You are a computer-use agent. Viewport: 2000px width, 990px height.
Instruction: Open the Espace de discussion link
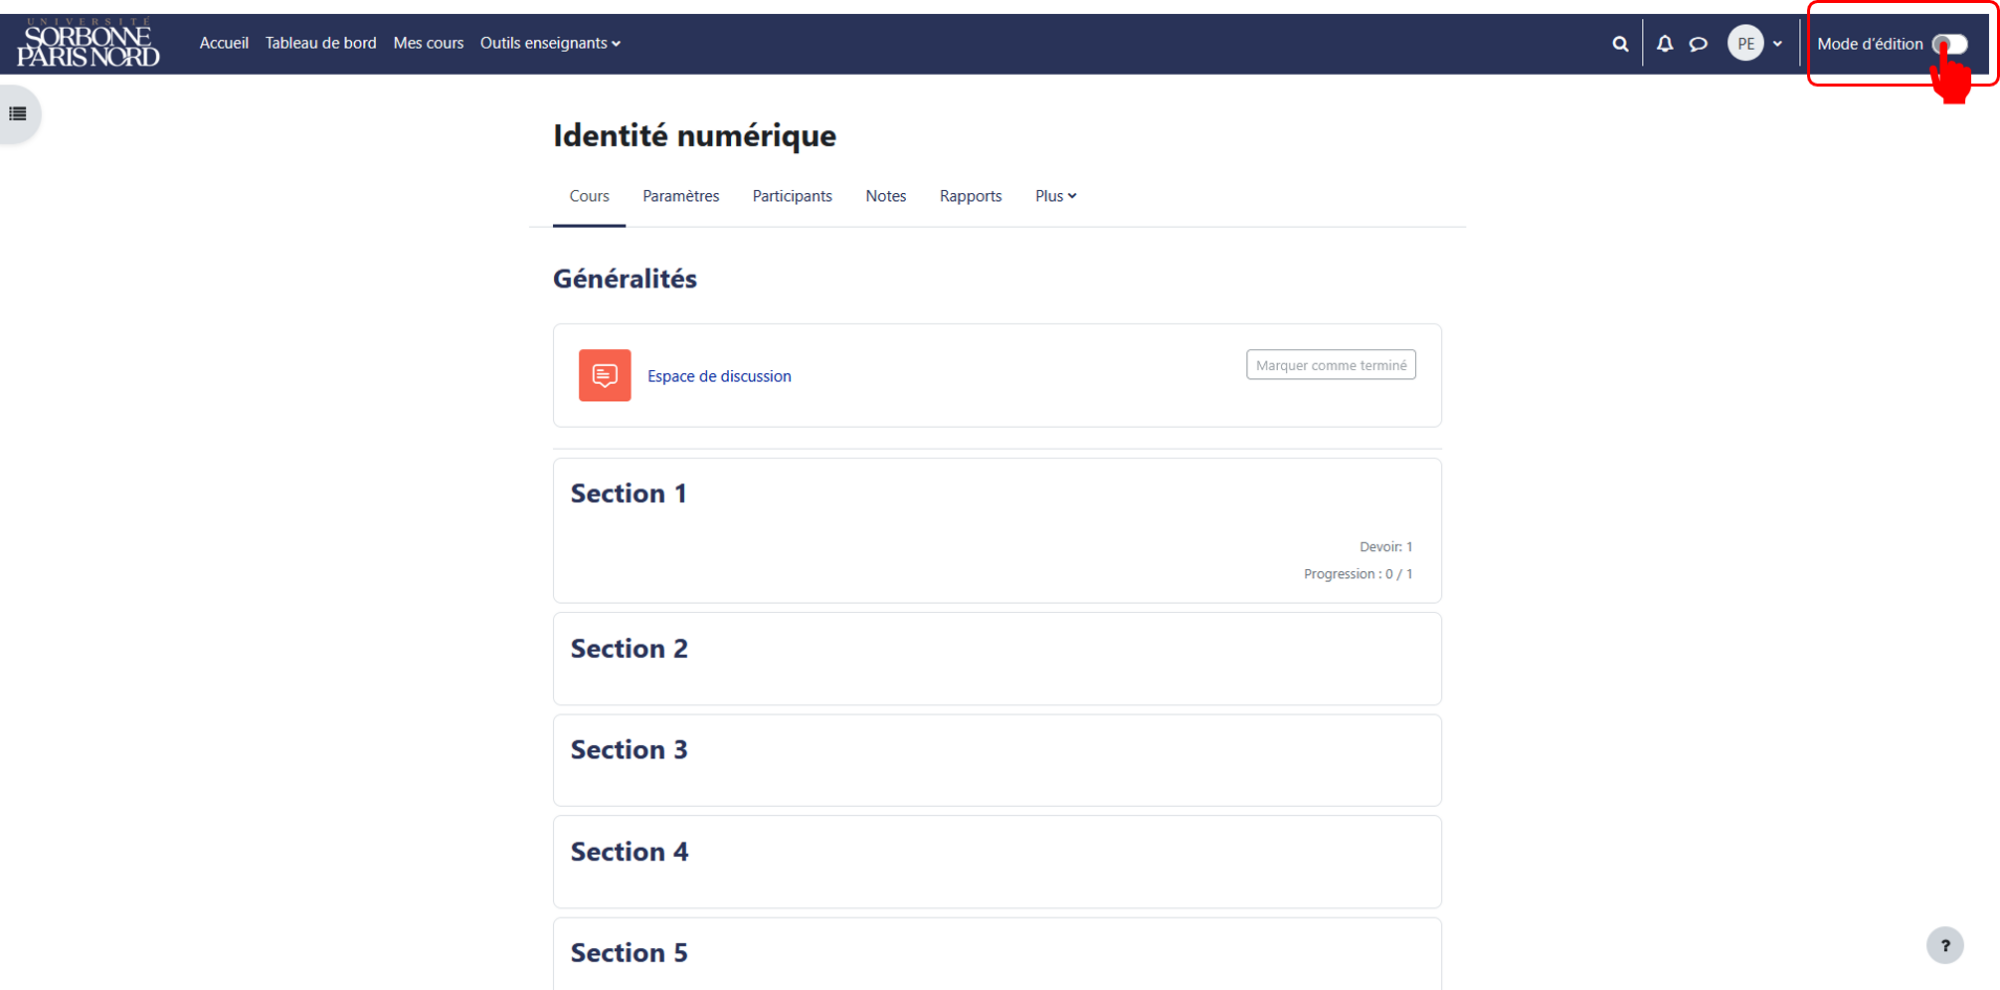click(x=719, y=376)
